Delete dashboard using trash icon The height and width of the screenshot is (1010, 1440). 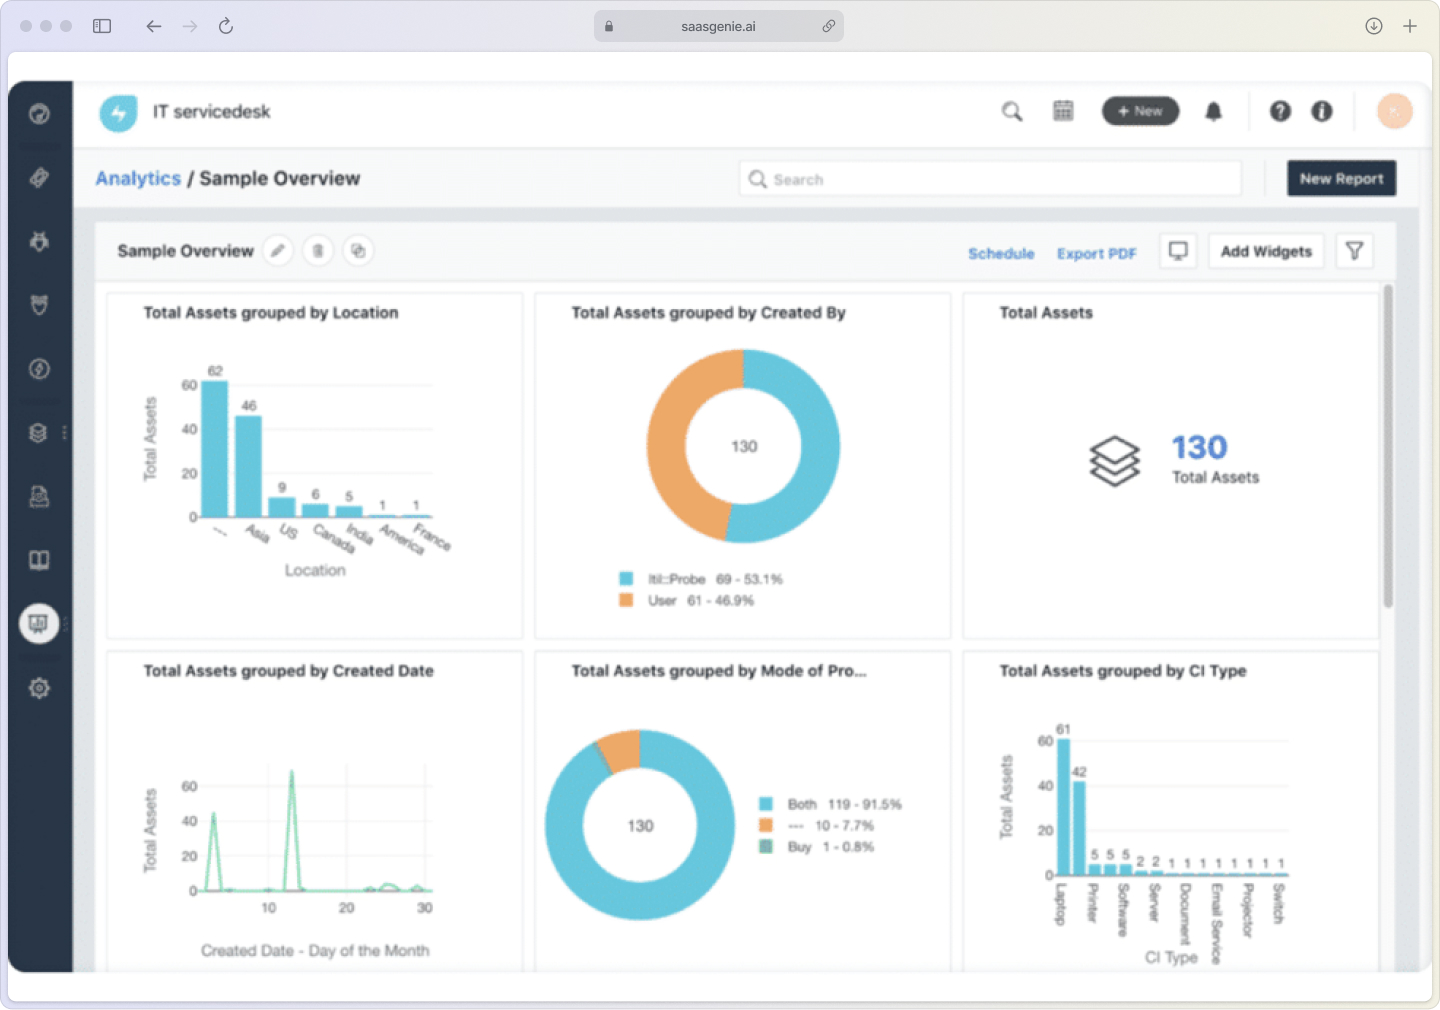(x=318, y=251)
